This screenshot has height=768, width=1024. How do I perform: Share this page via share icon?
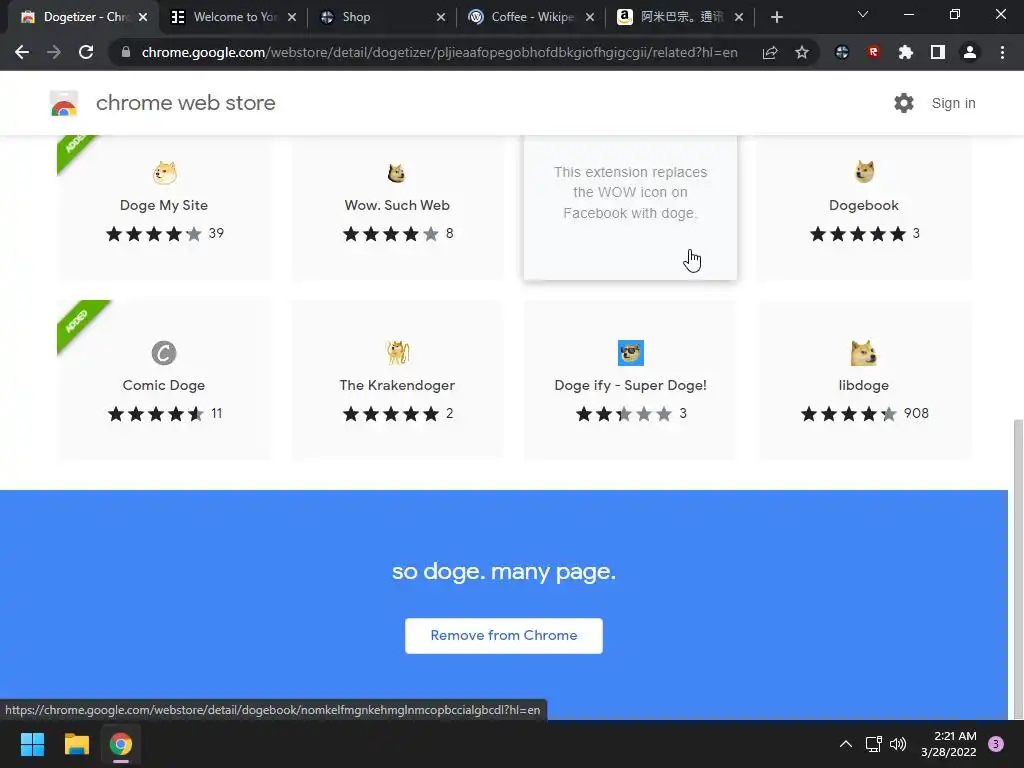coord(770,52)
